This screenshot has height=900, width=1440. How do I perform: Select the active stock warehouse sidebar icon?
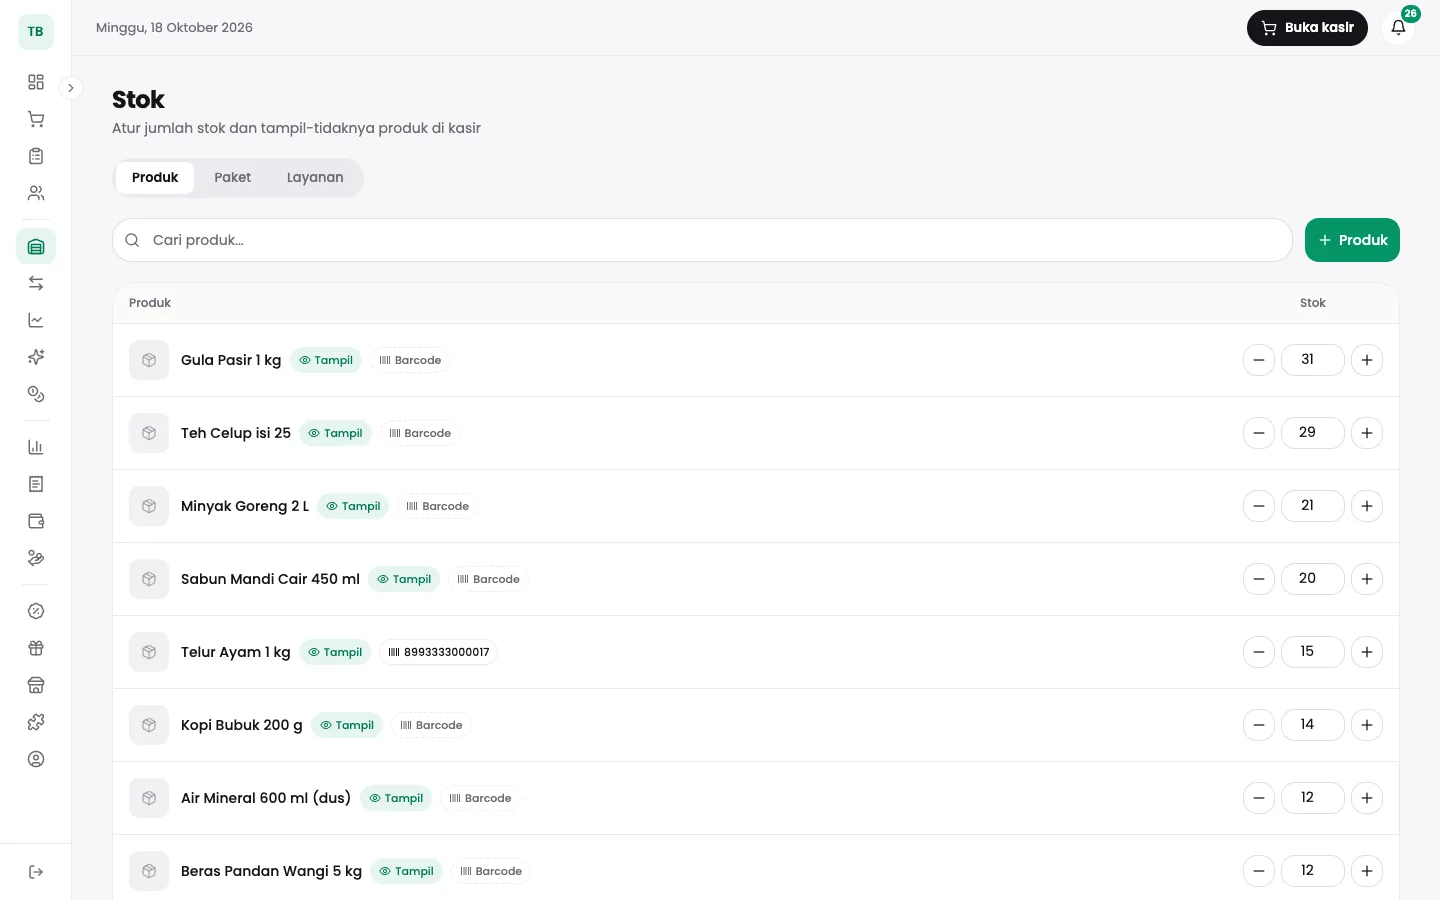[x=36, y=246]
